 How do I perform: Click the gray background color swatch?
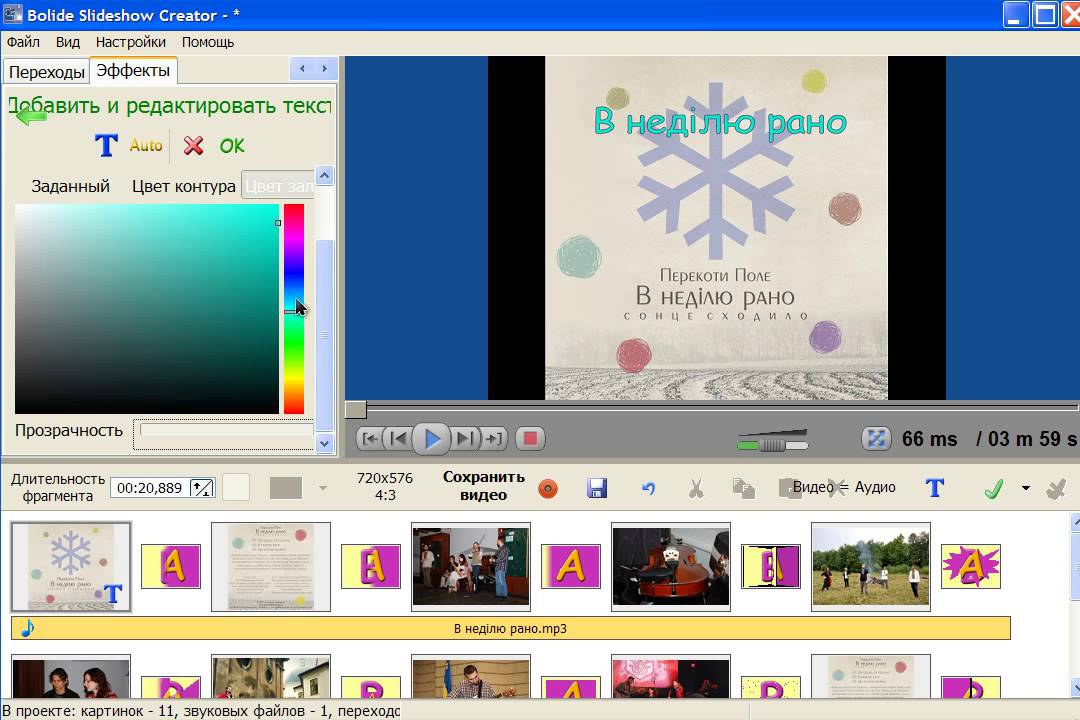tap(286, 488)
